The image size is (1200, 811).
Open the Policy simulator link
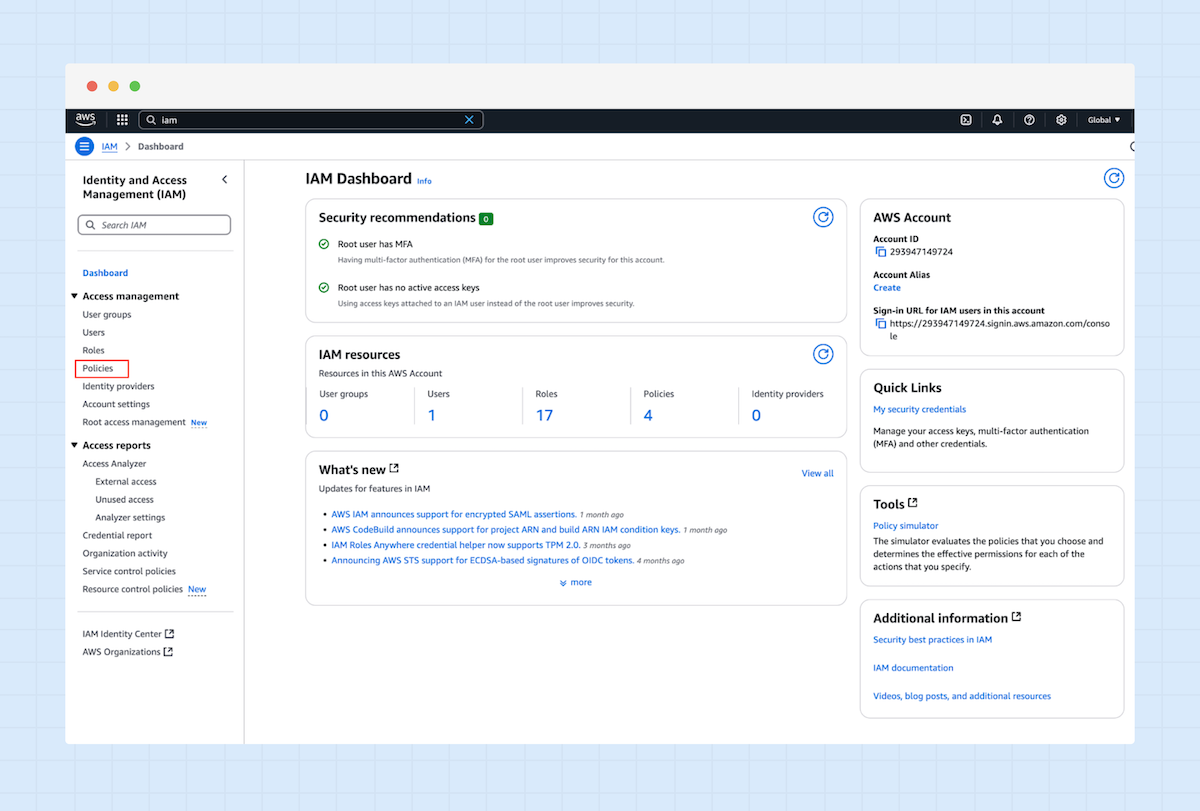pyautogui.click(x=906, y=526)
